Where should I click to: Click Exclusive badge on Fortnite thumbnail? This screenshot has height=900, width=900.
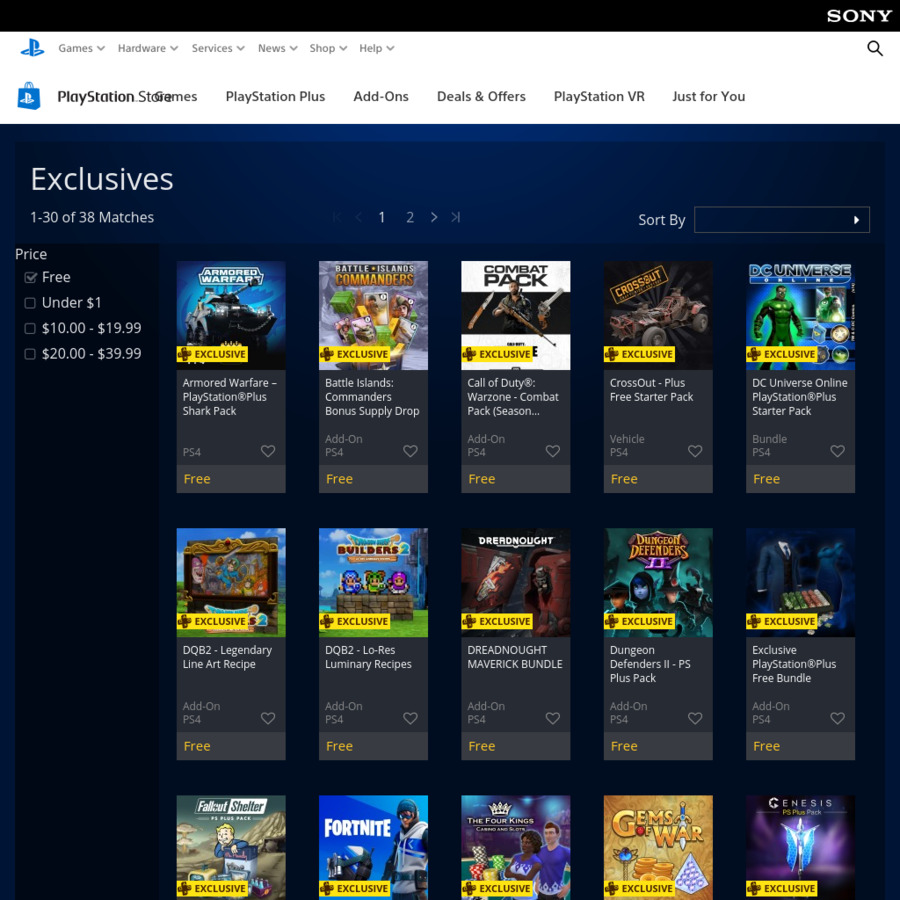click(x=355, y=888)
